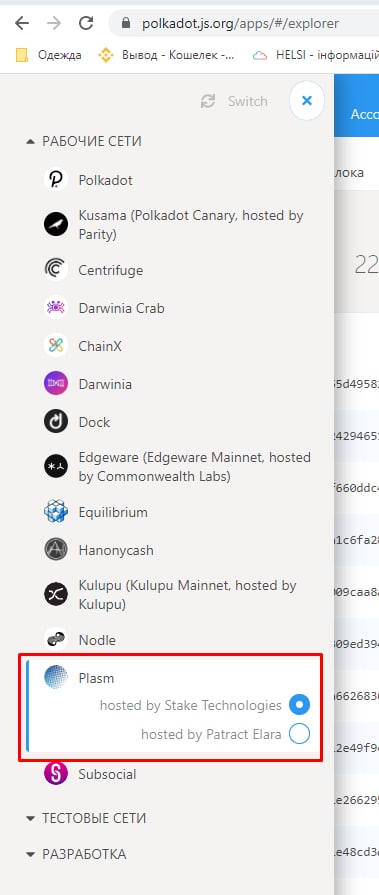
Task: Select hosted by Patract Elara radio button
Action: [299, 733]
